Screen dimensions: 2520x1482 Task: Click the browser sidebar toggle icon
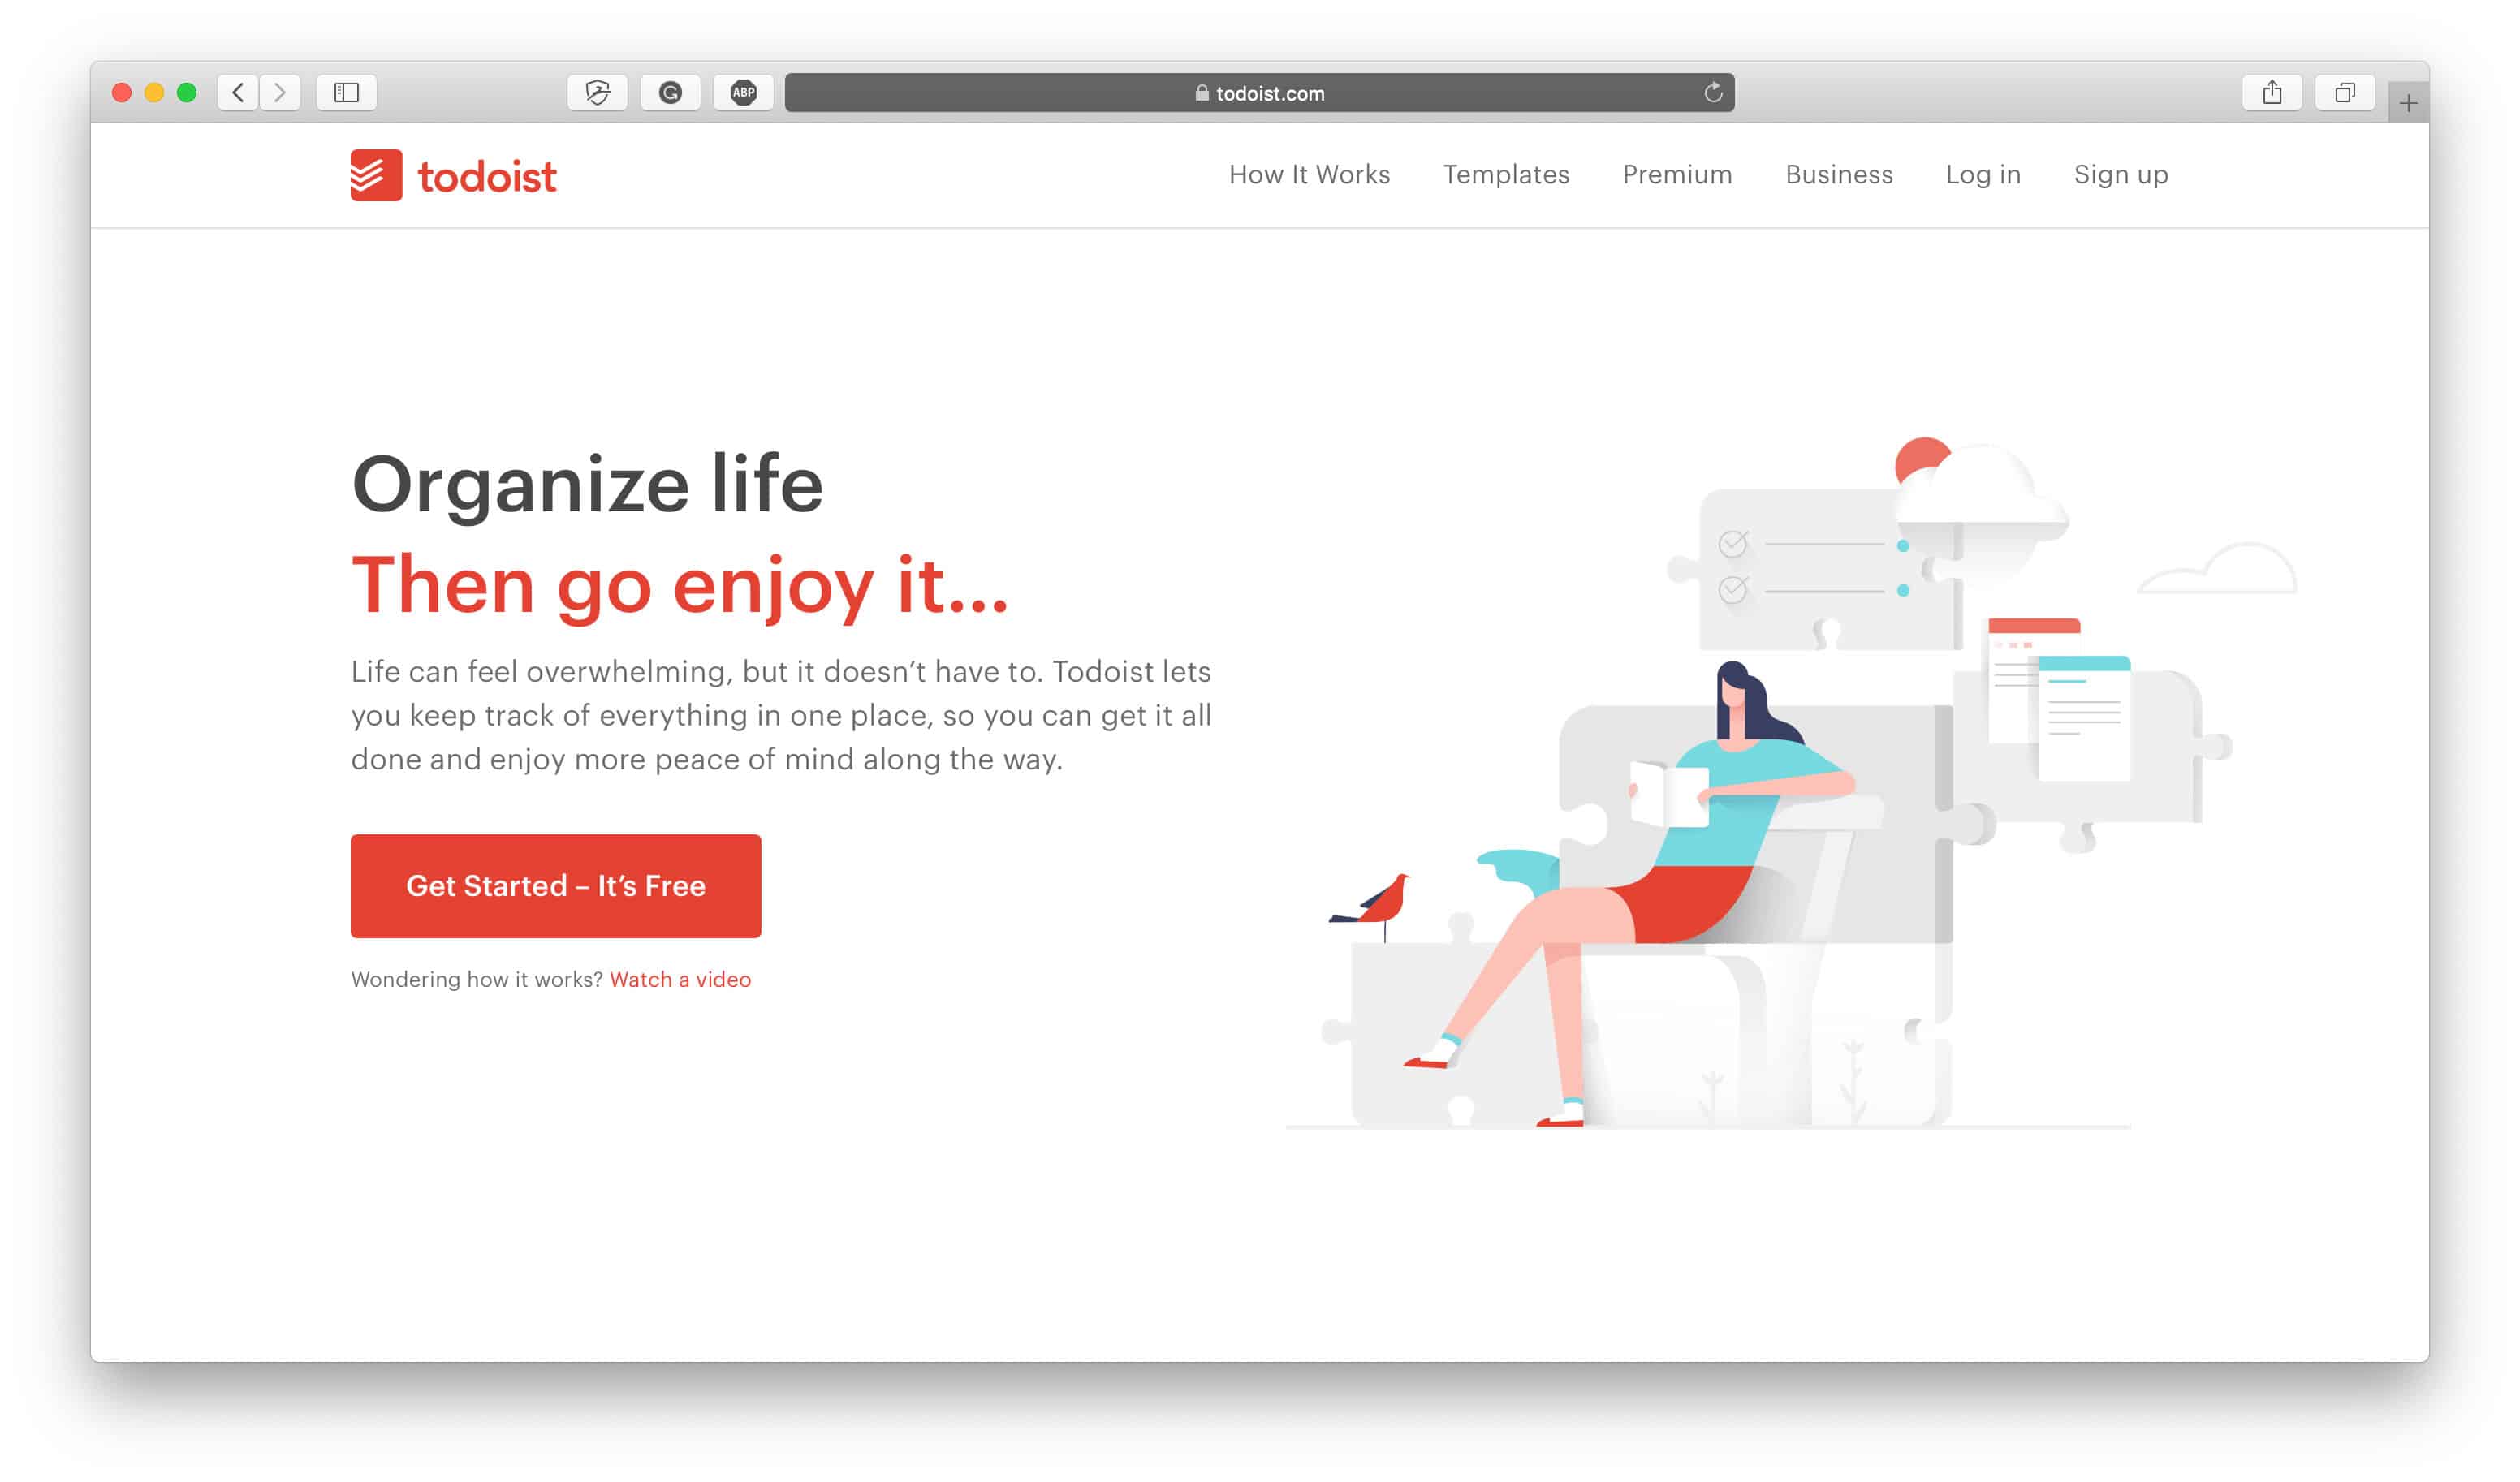(x=347, y=92)
